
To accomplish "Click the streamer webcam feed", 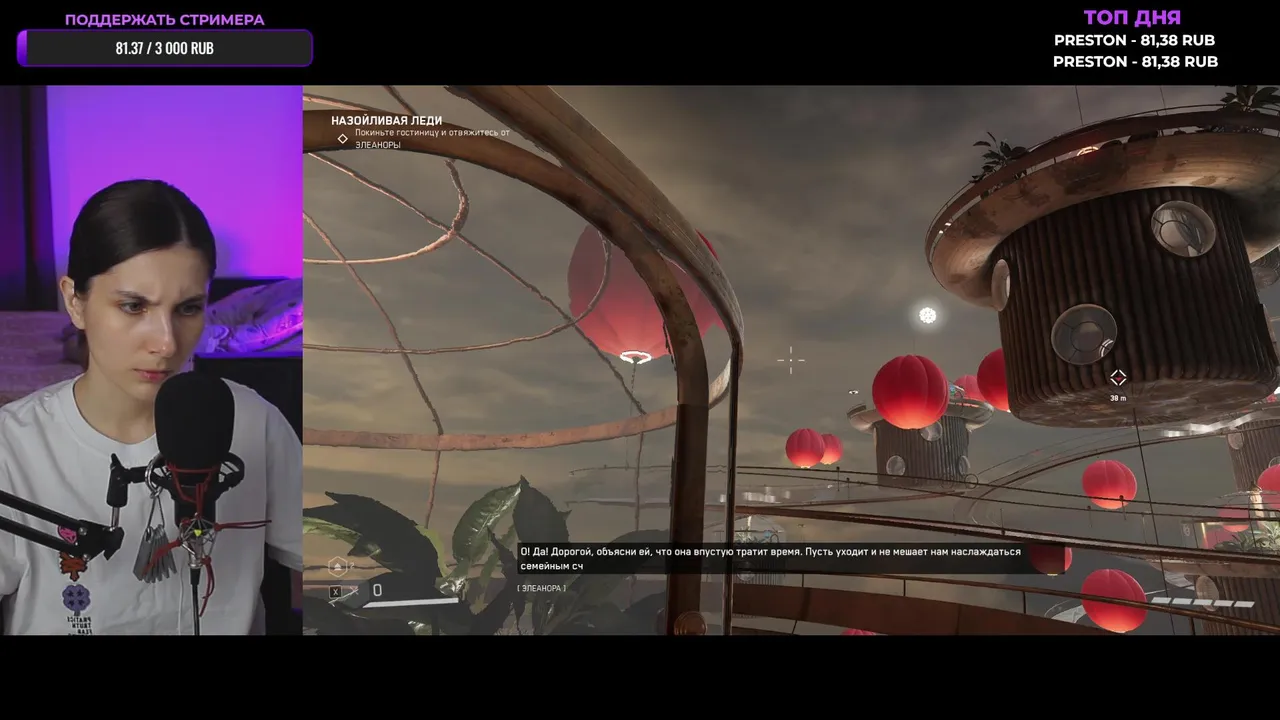I will [151, 360].
